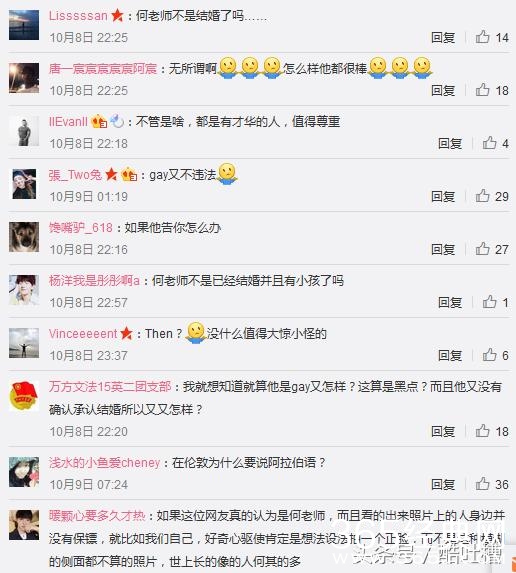Image resolution: width=516 pixels, height=573 pixels.
Task: Reply to Lisssssan's comment via 回复
Action: tap(443, 37)
